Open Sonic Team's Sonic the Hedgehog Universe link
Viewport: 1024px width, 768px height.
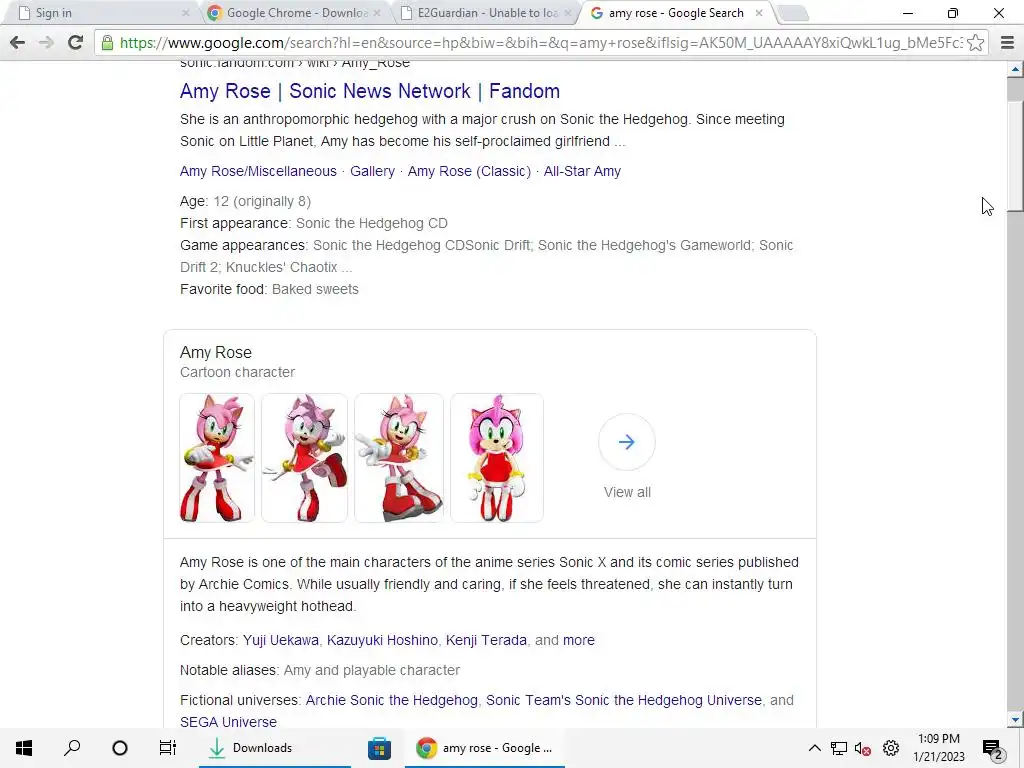click(x=624, y=700)
